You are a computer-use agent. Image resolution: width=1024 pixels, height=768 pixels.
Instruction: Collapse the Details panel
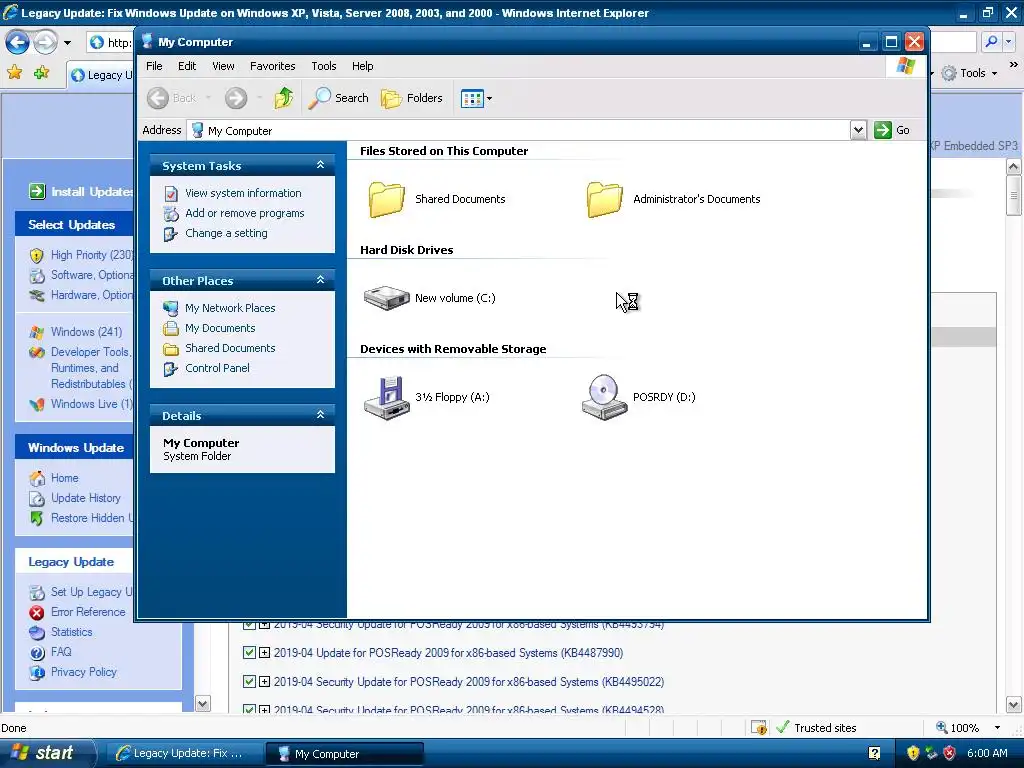(x=320, y=415)
